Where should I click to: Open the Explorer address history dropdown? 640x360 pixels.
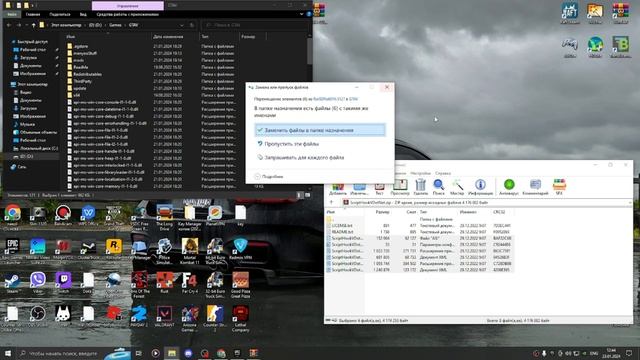pyautogui.click(x=182, y=25)
